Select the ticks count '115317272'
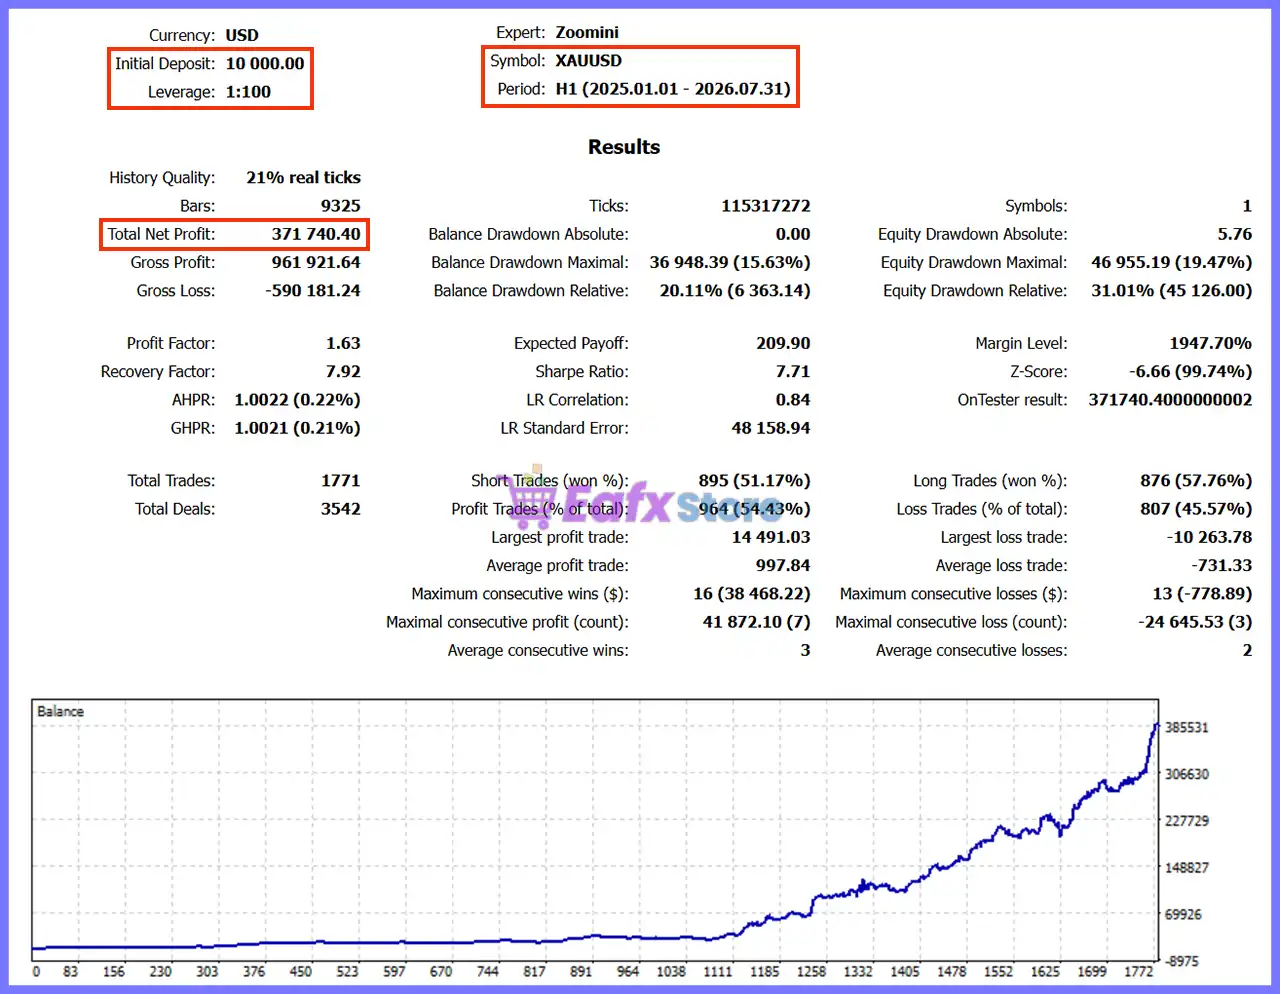The height and width of the screenshot is (994, 1280). (766, 206)
